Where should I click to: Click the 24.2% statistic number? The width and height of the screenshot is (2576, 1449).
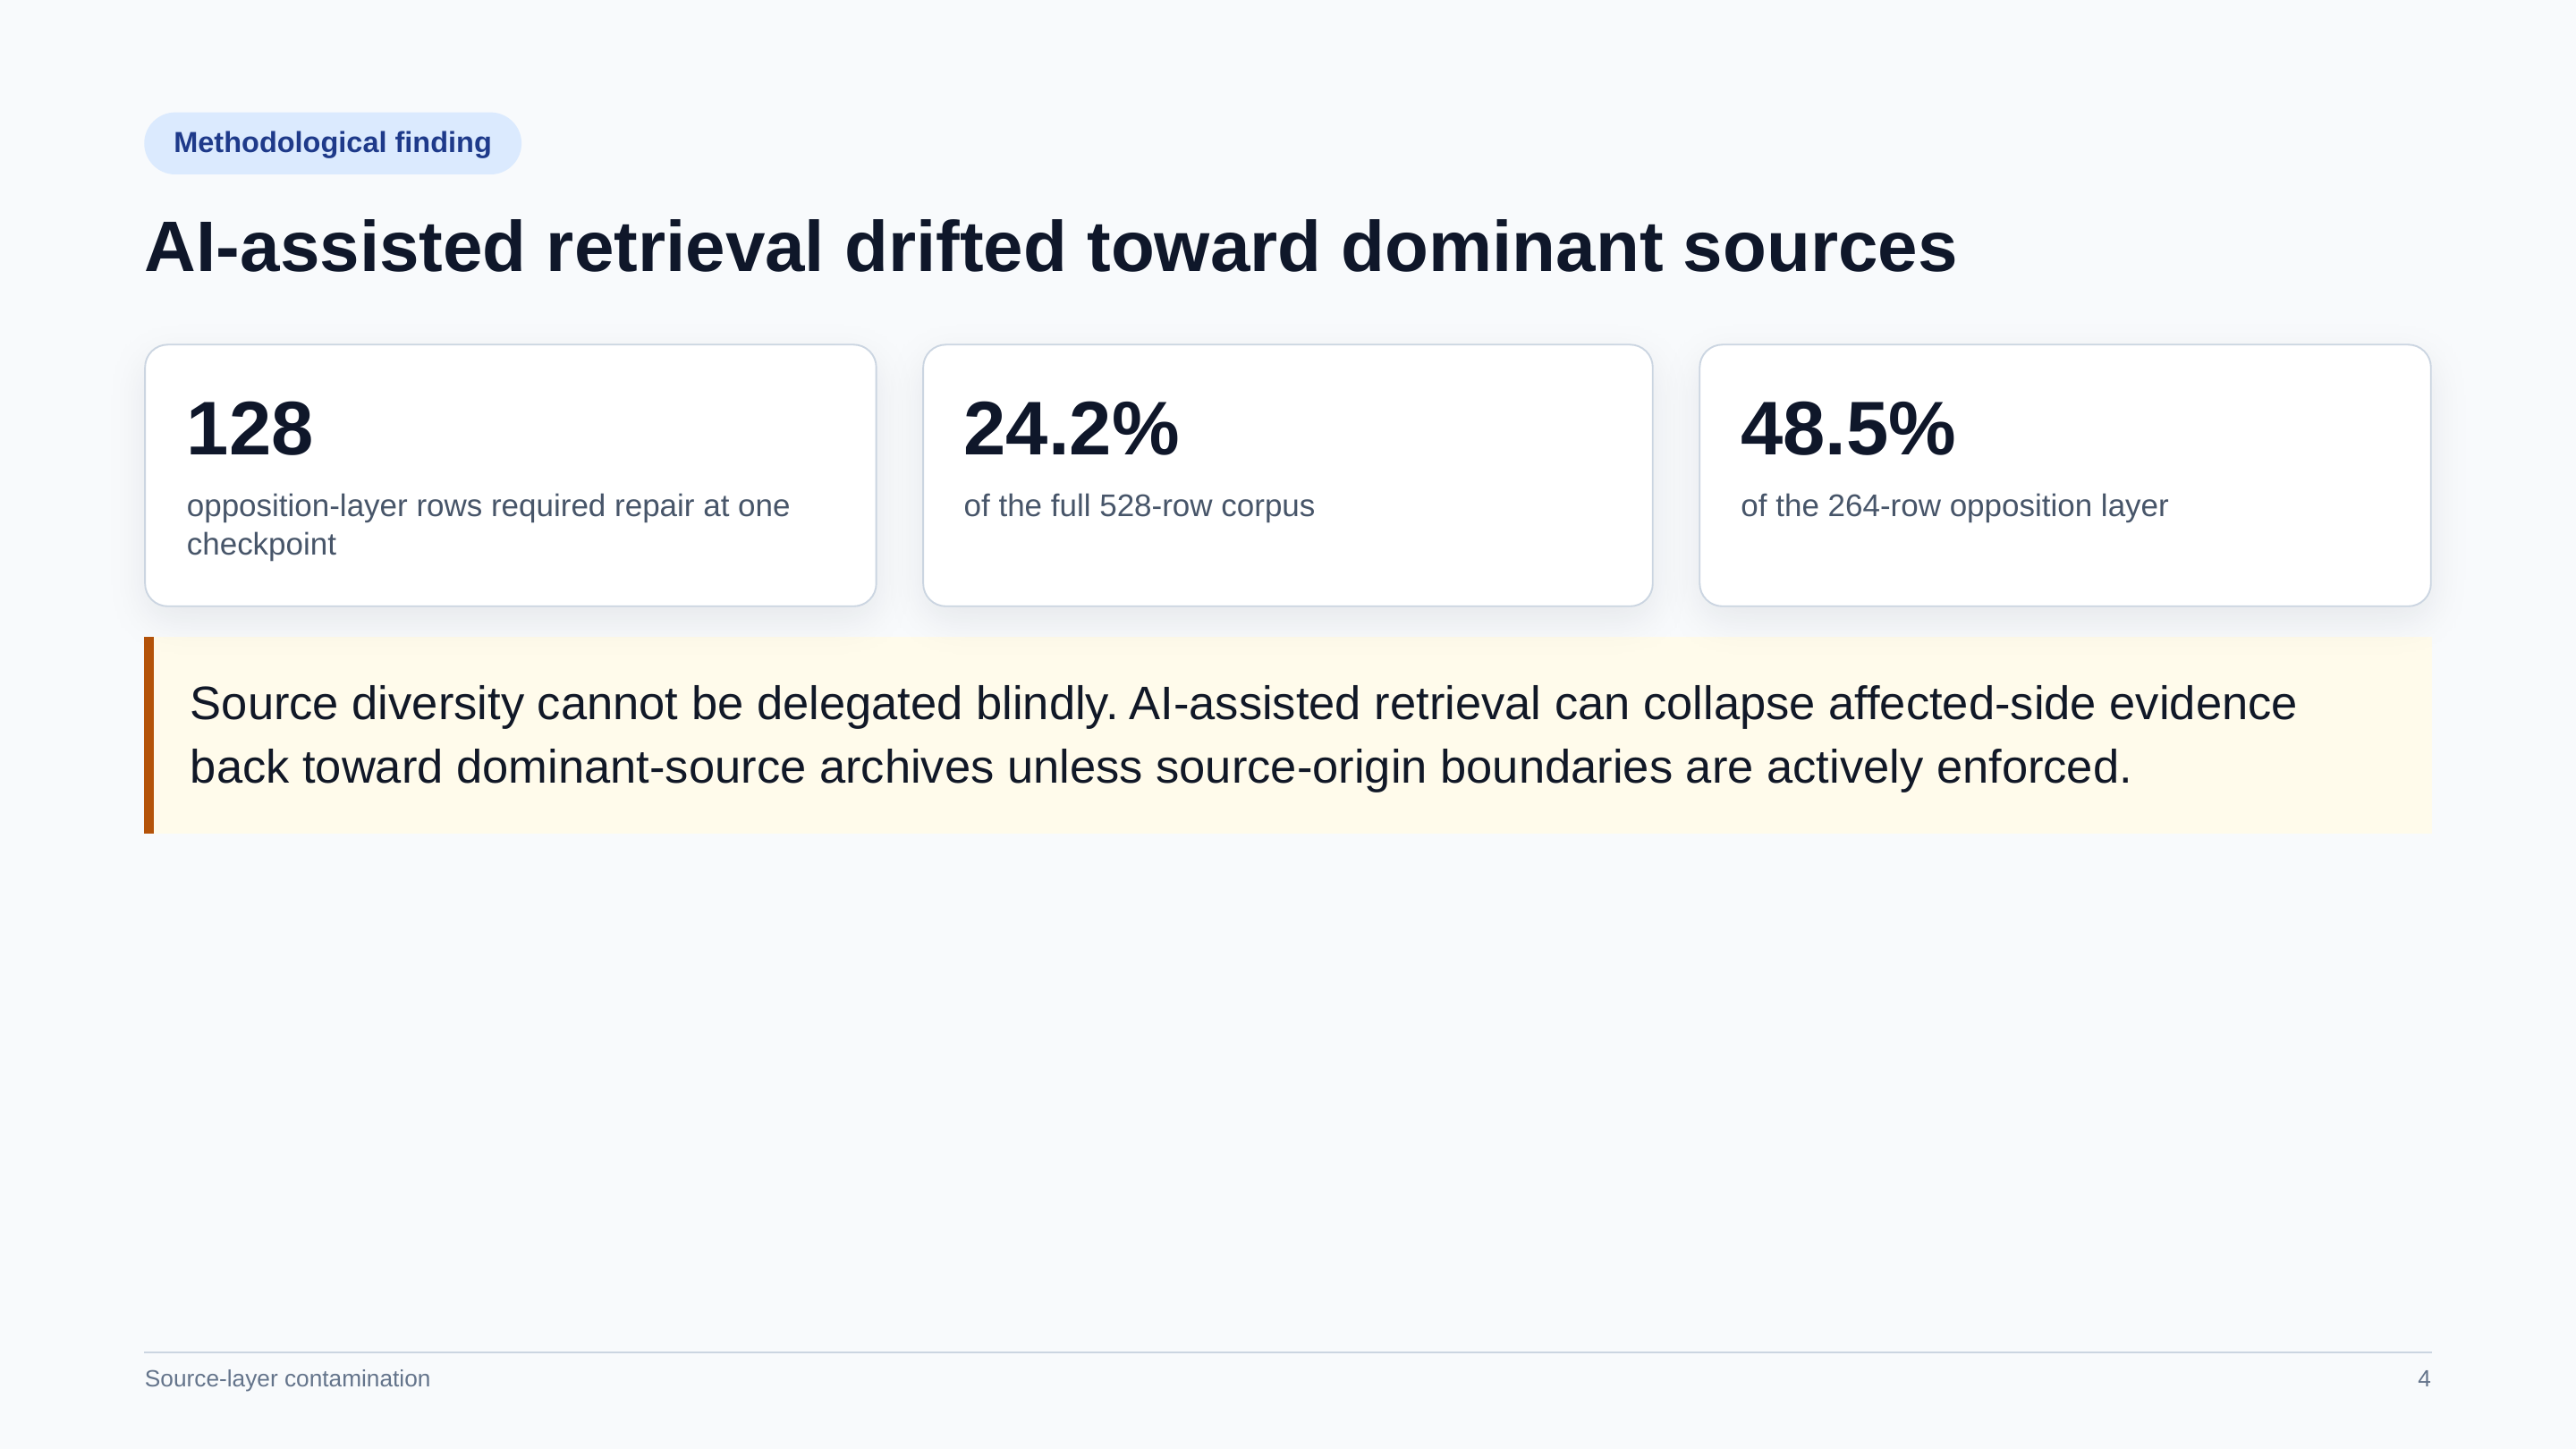tap(1071, 429)
